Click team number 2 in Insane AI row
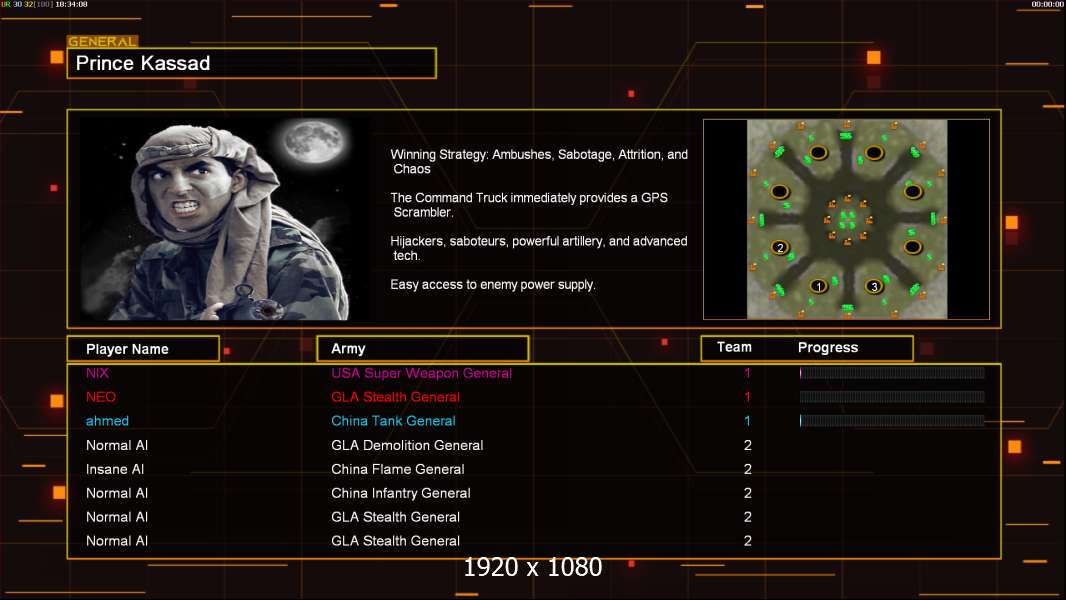The height and width of the screenshot is (600, 1066). coord(748,469)
